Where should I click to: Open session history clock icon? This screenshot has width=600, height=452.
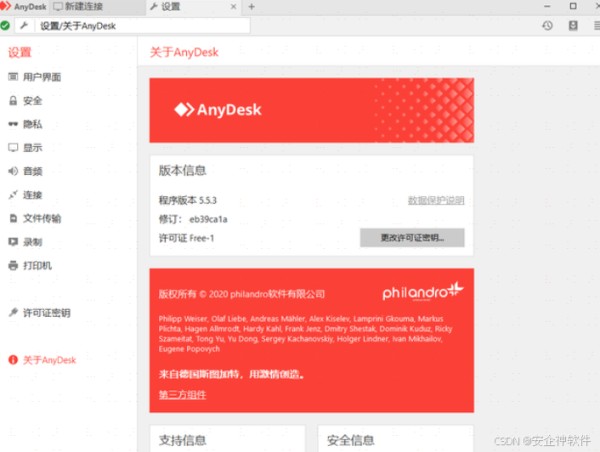click(x=547, y=26)
